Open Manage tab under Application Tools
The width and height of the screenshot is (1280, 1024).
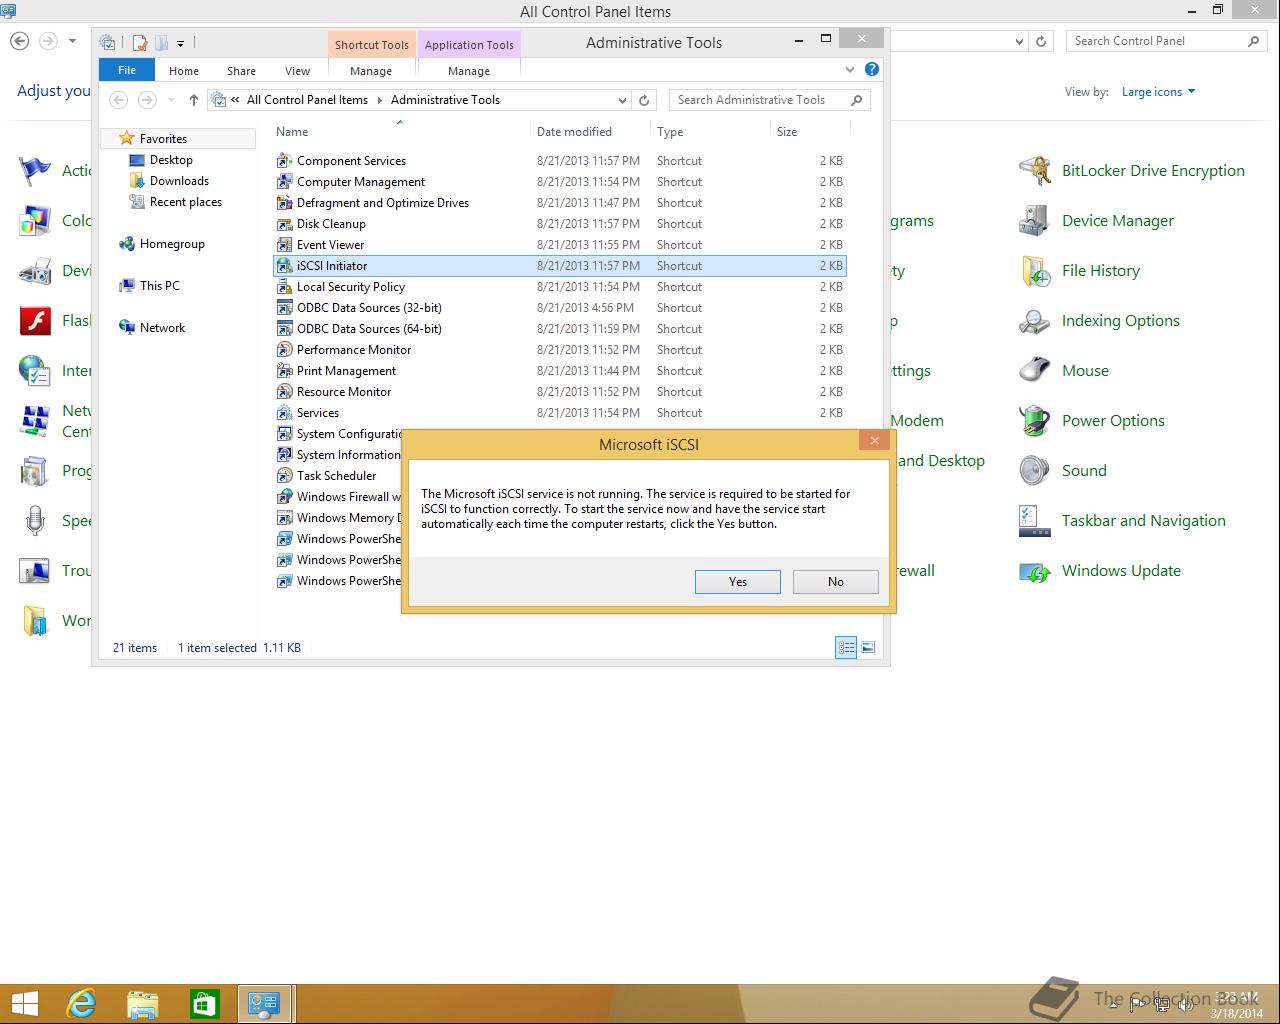pos(469,71)
